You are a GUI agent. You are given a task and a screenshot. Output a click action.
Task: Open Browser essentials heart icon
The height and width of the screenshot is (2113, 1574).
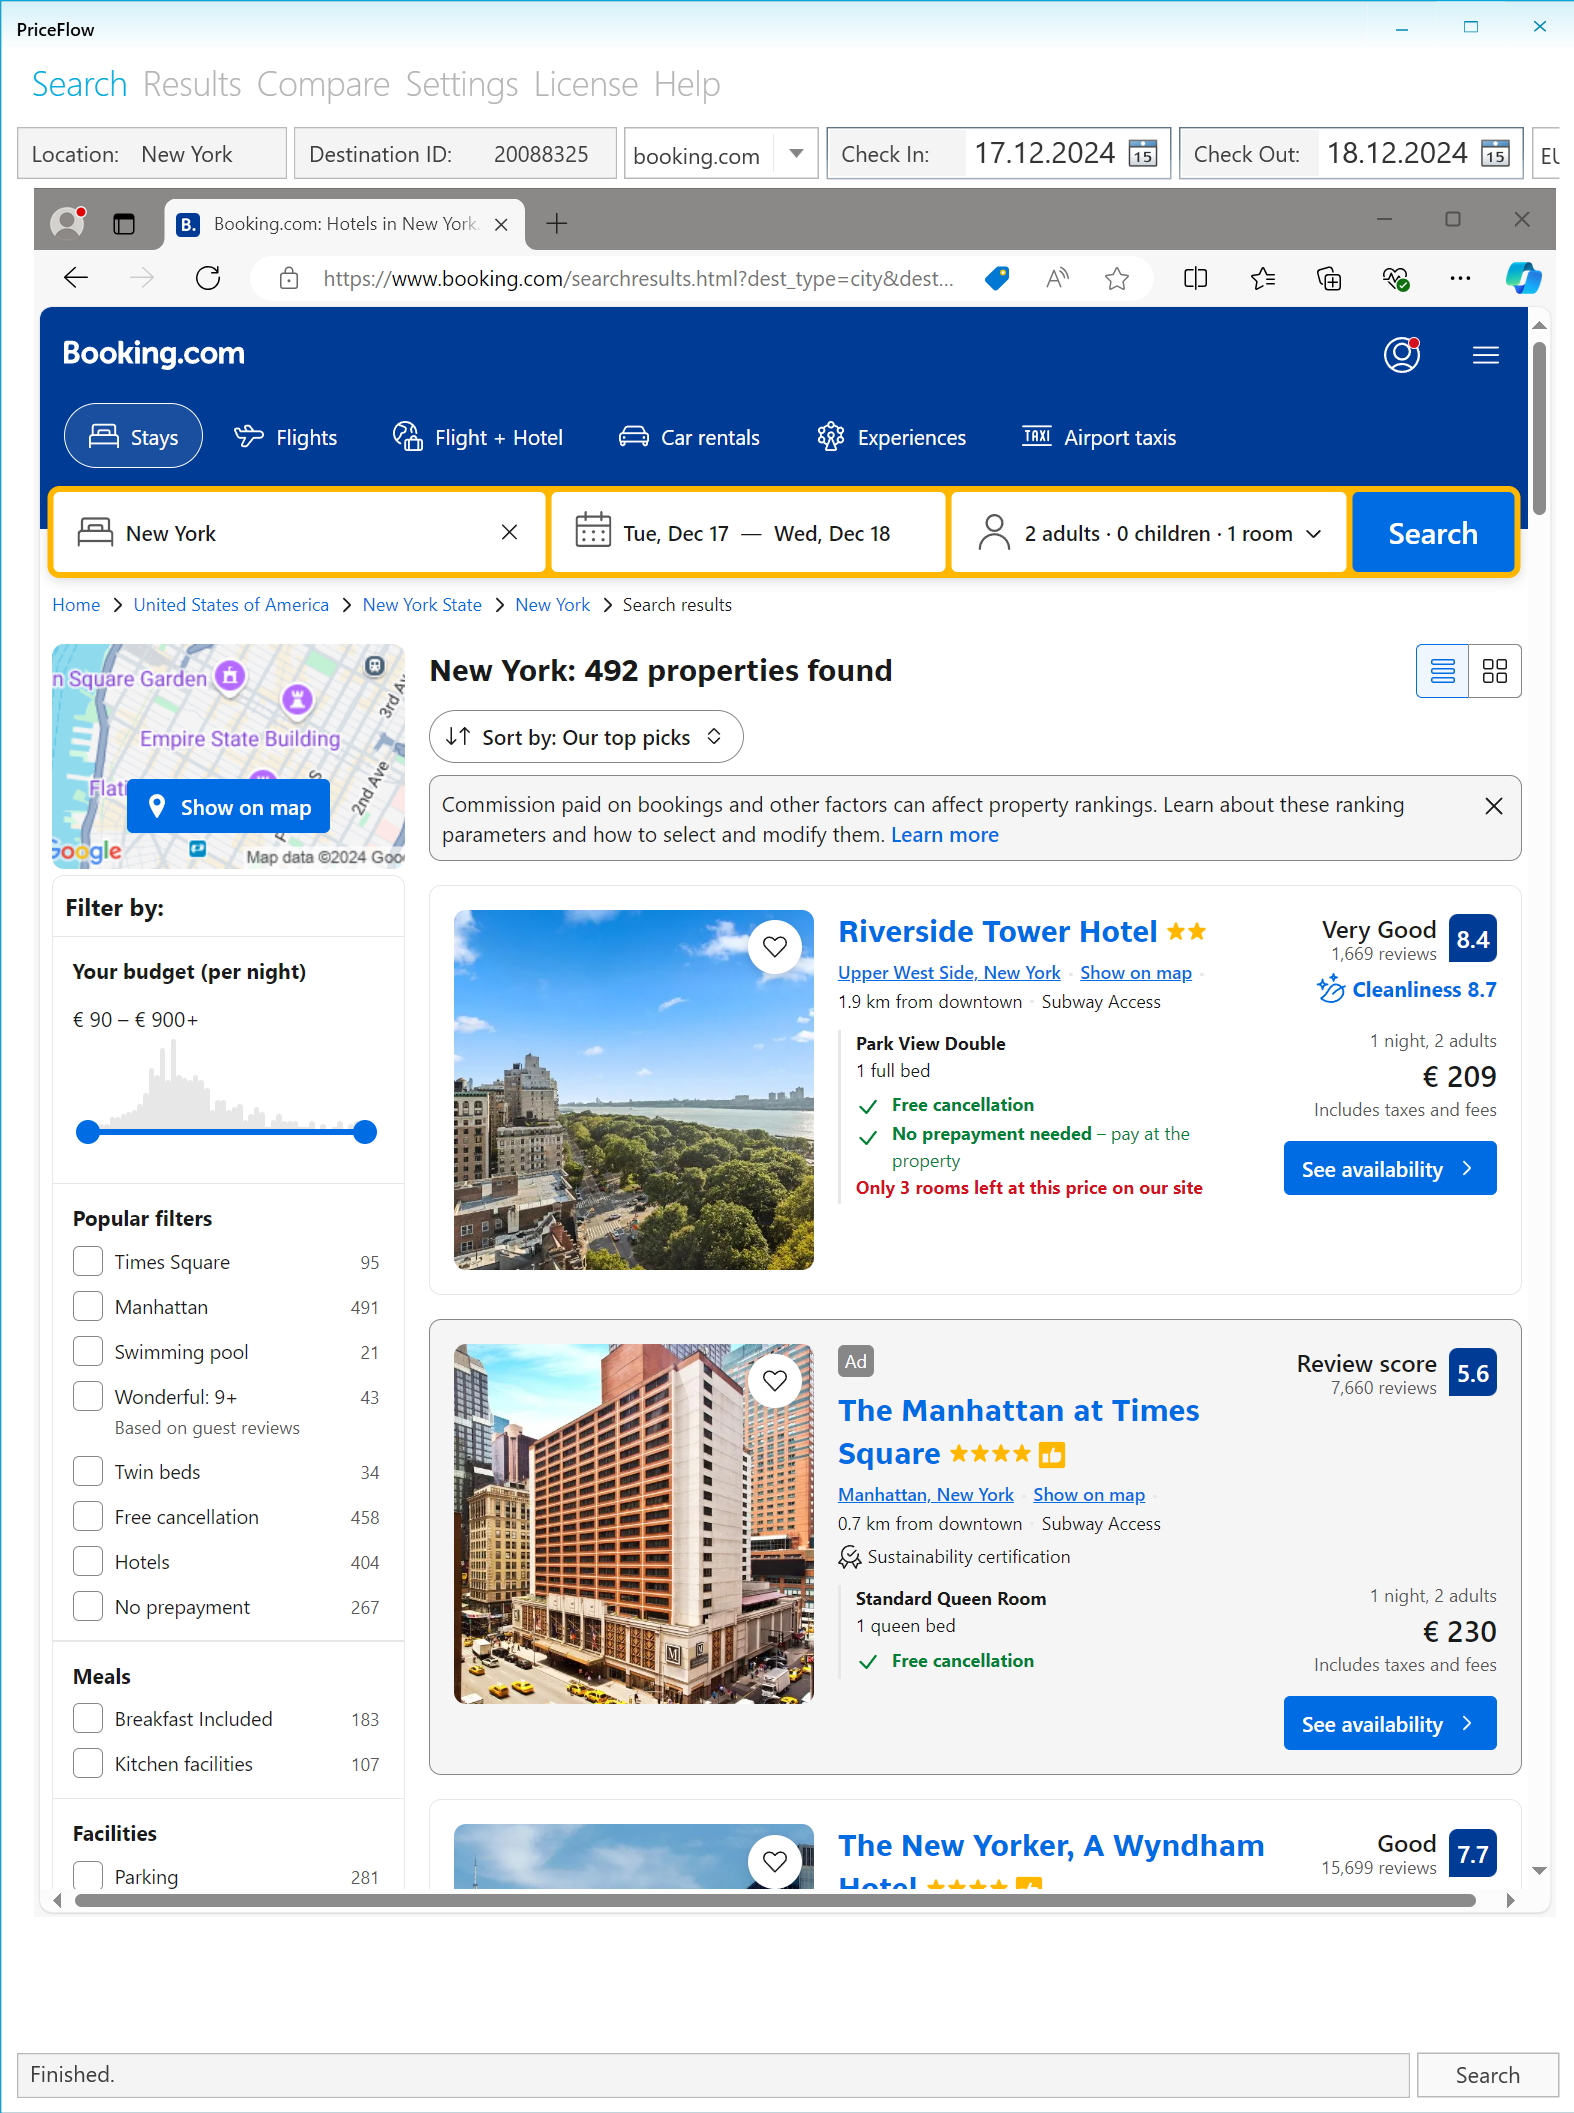tap(1395, 278)
